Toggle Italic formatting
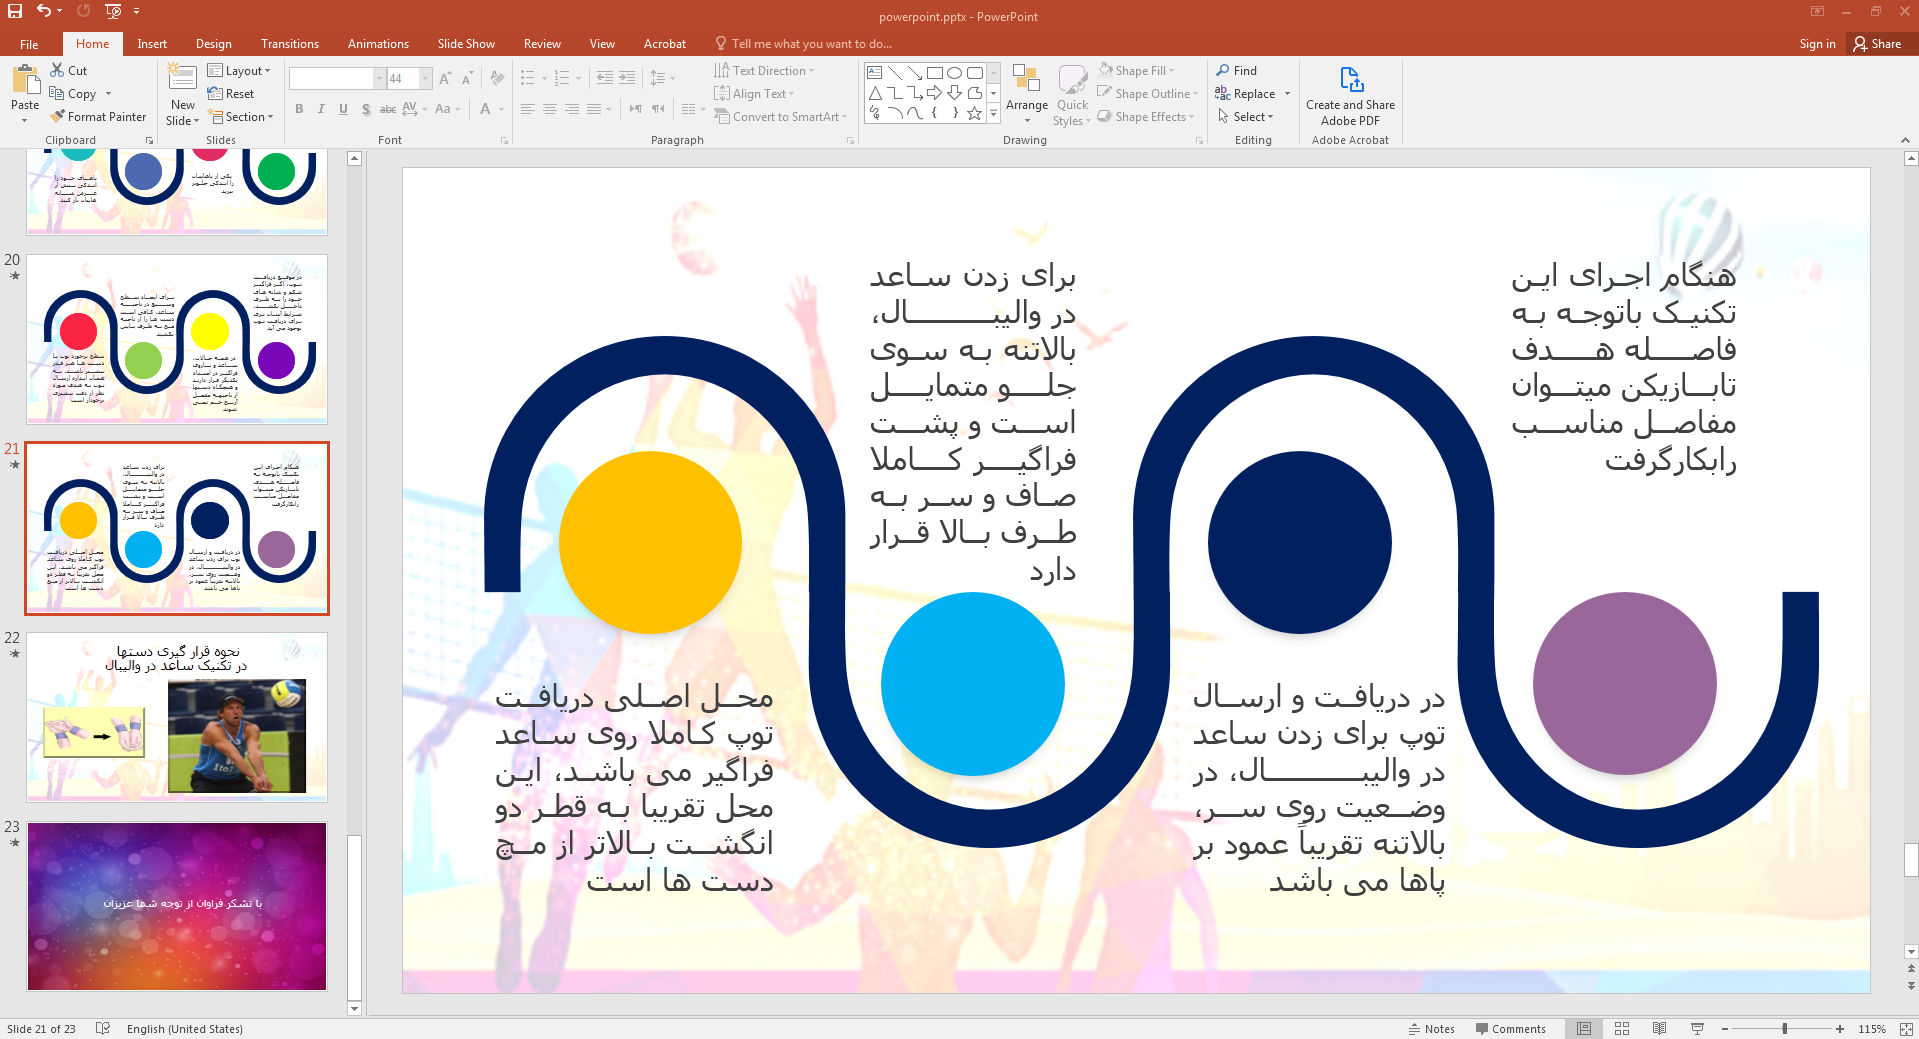Screen dimensions: 1919x1039 (x=321, y=109)
